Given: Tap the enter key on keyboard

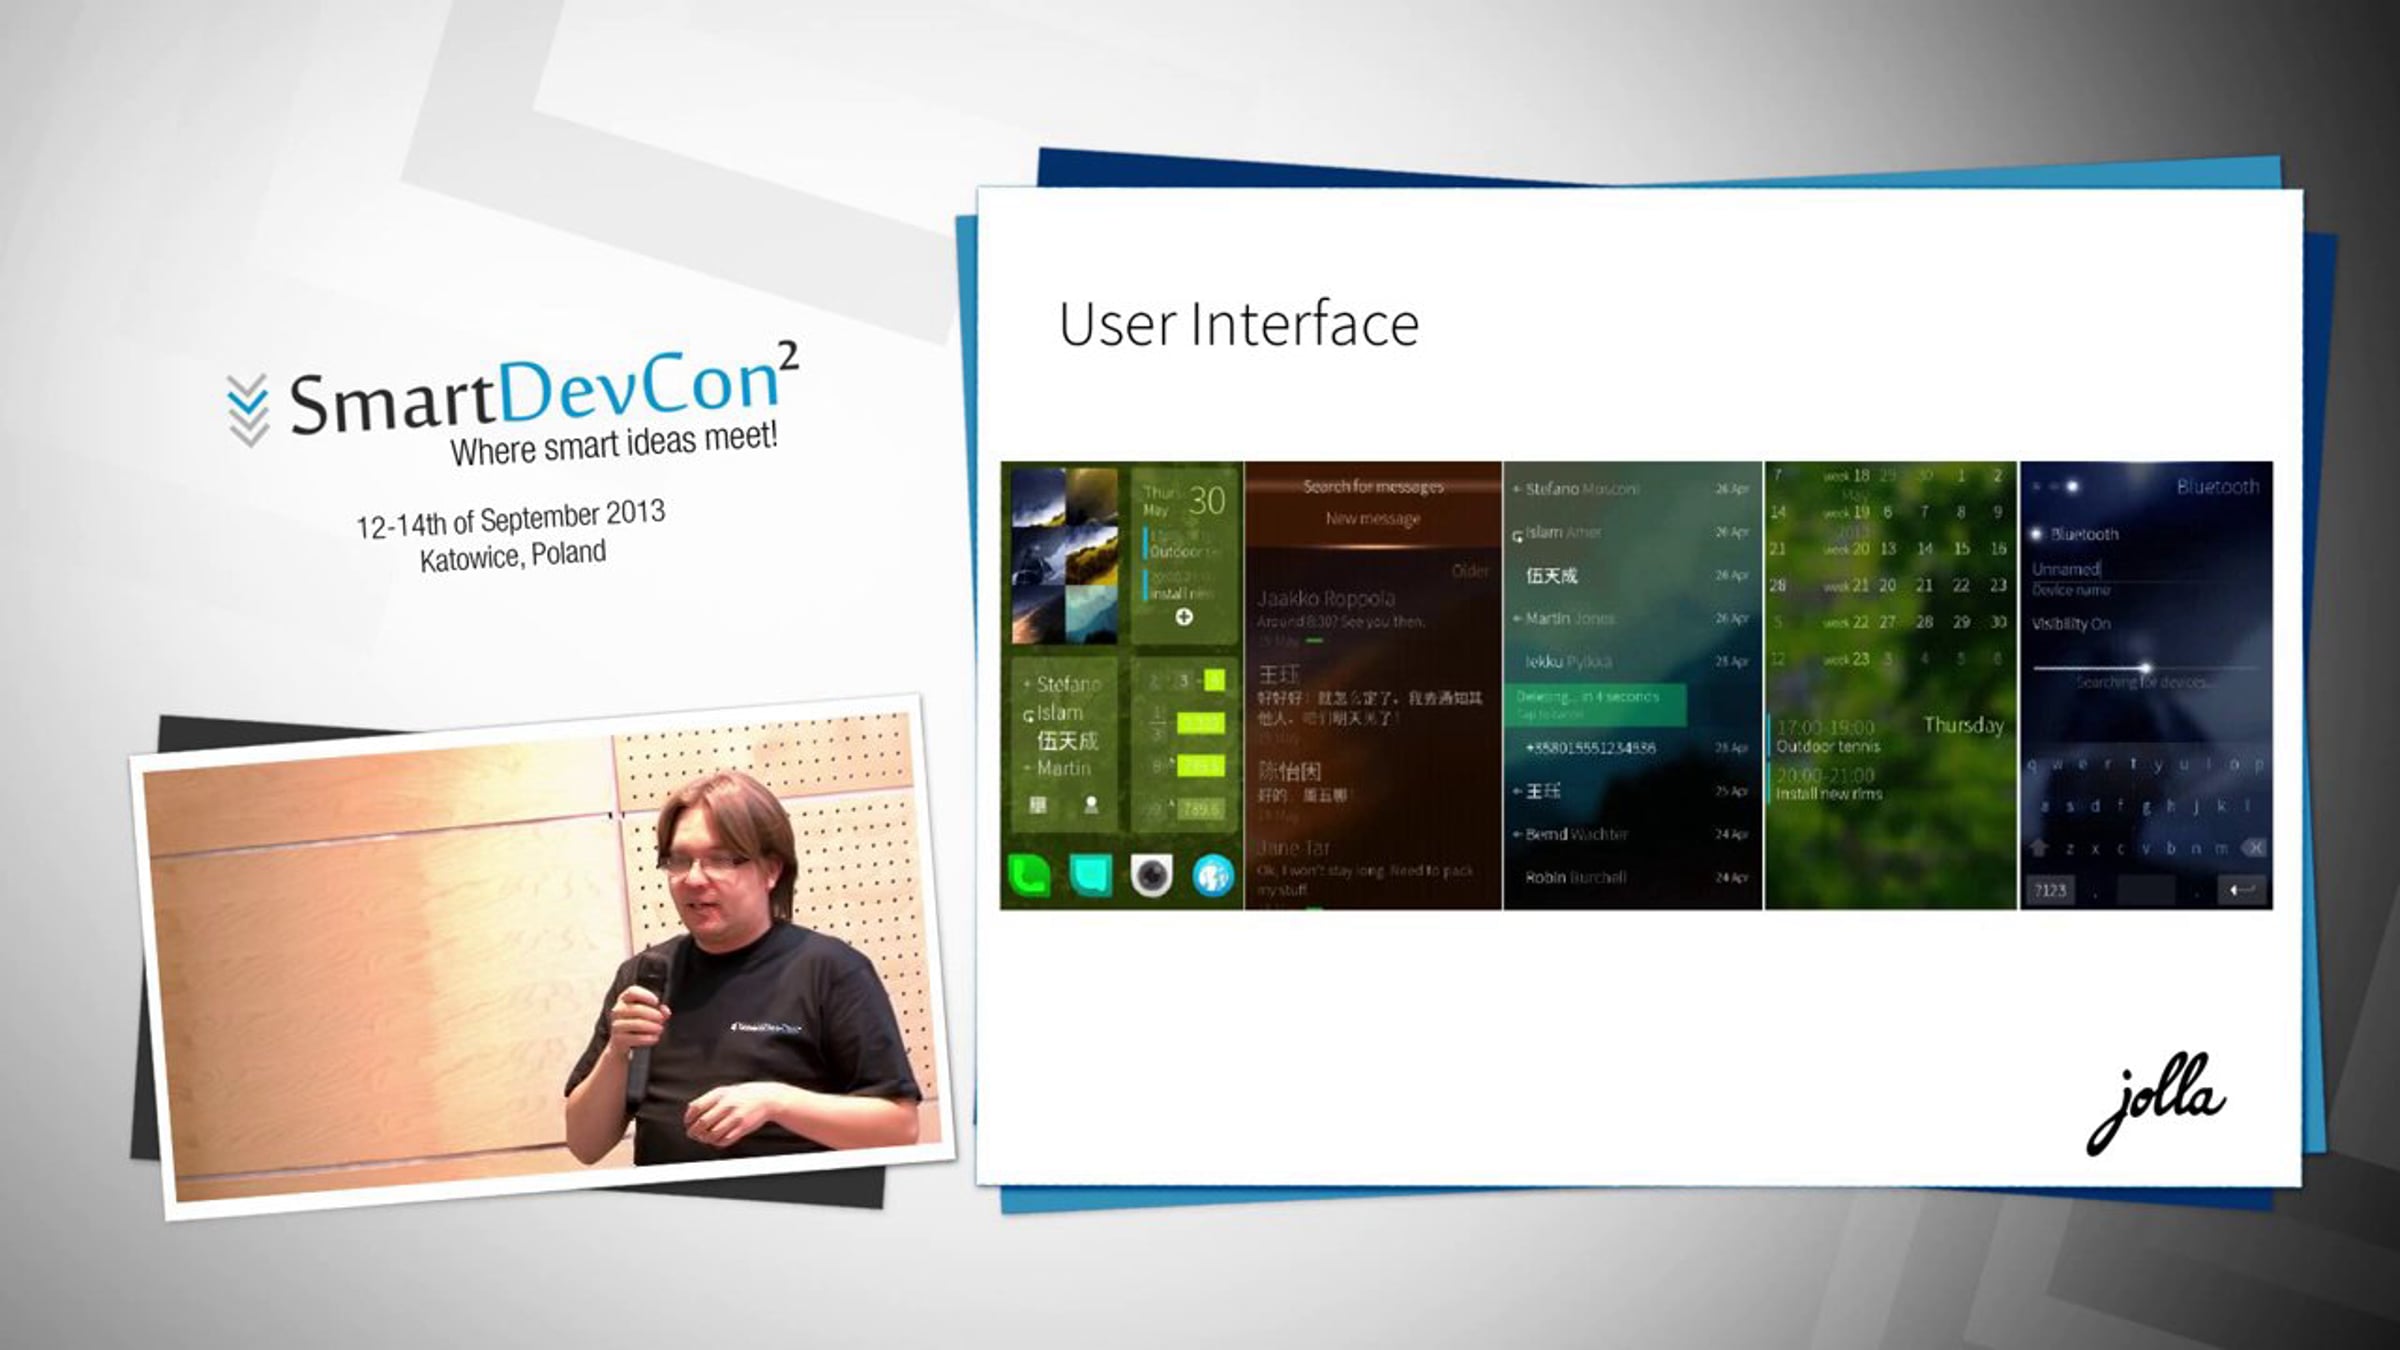Looking at the screenshot, I should (2242, 889).
